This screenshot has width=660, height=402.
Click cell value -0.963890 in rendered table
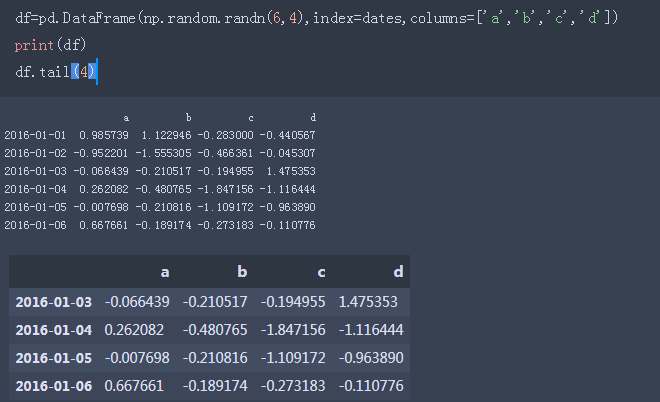pyautogui.click(x=371, y=358)
